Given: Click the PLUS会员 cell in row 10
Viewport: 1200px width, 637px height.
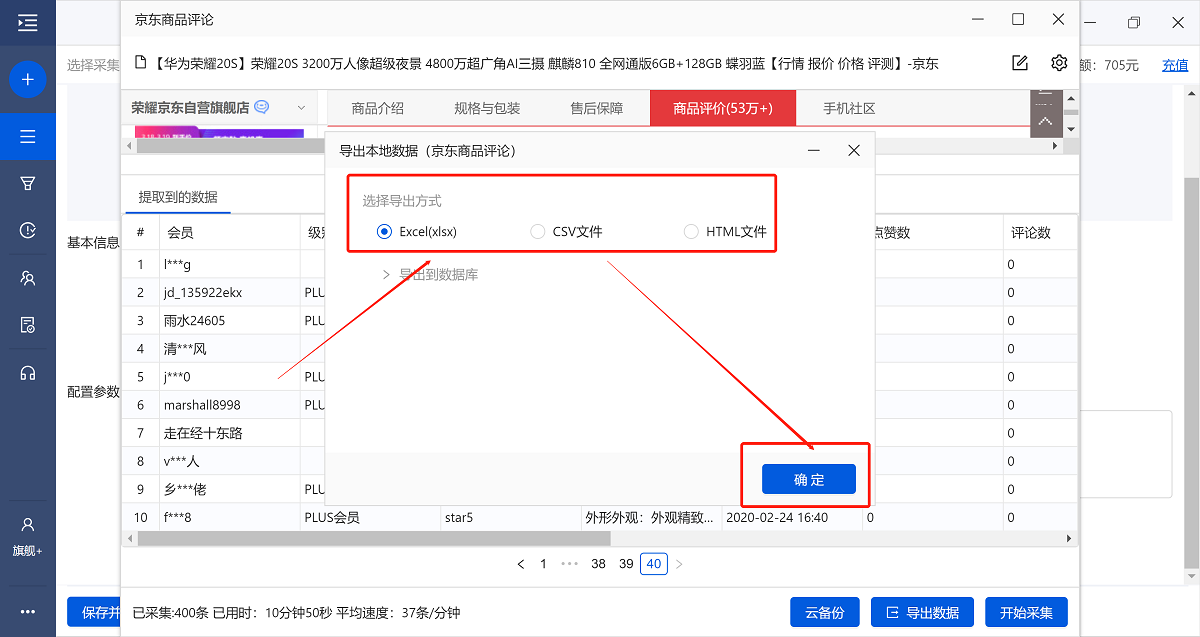Looking at the screenshot, I should pyautogui.click(x=370, y=518).
